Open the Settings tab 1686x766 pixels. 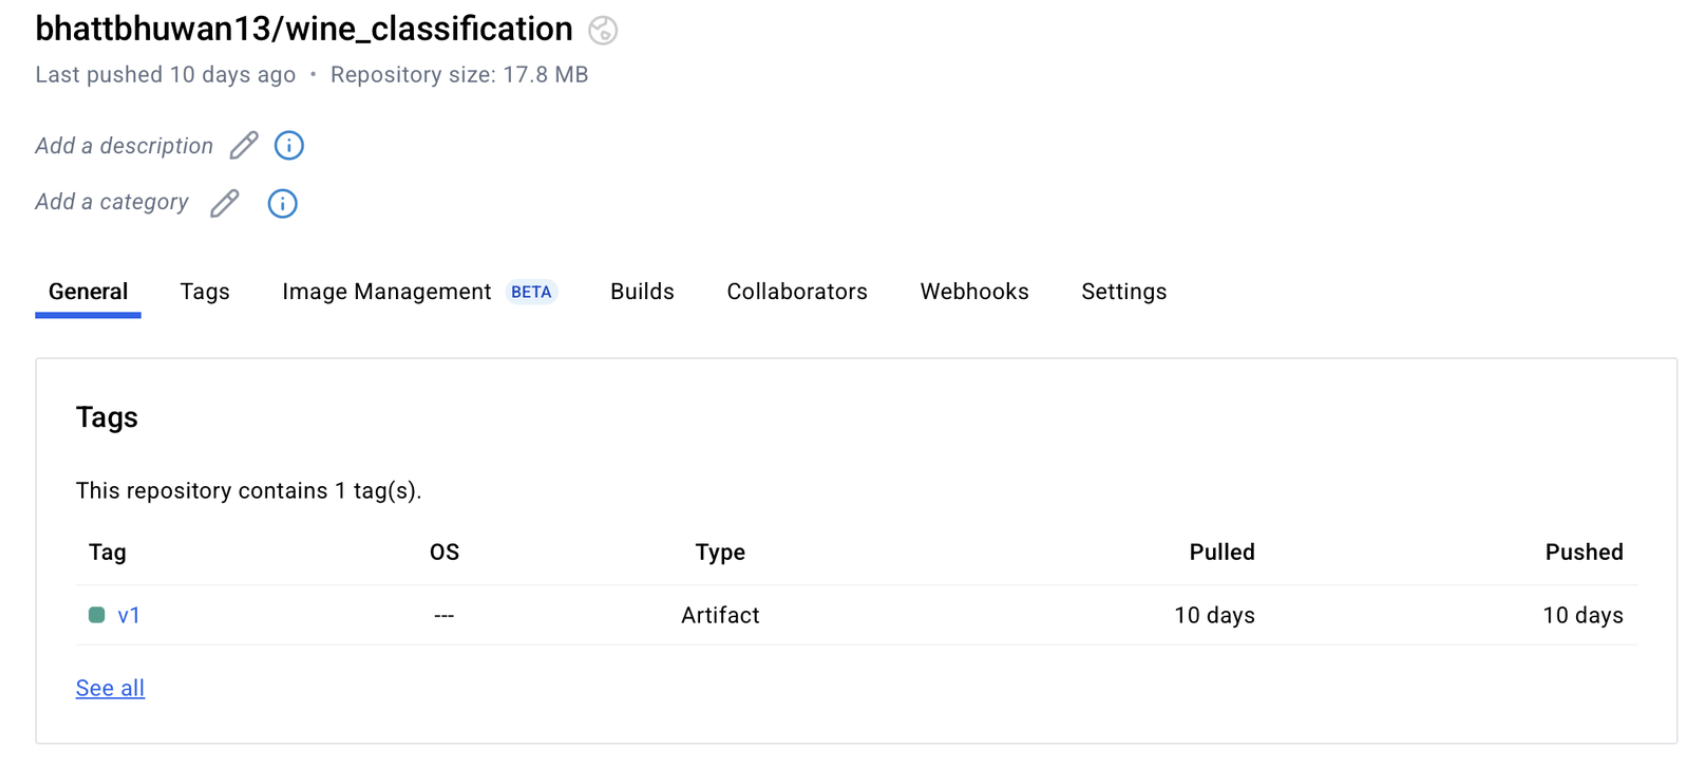tap(1124, 292)
